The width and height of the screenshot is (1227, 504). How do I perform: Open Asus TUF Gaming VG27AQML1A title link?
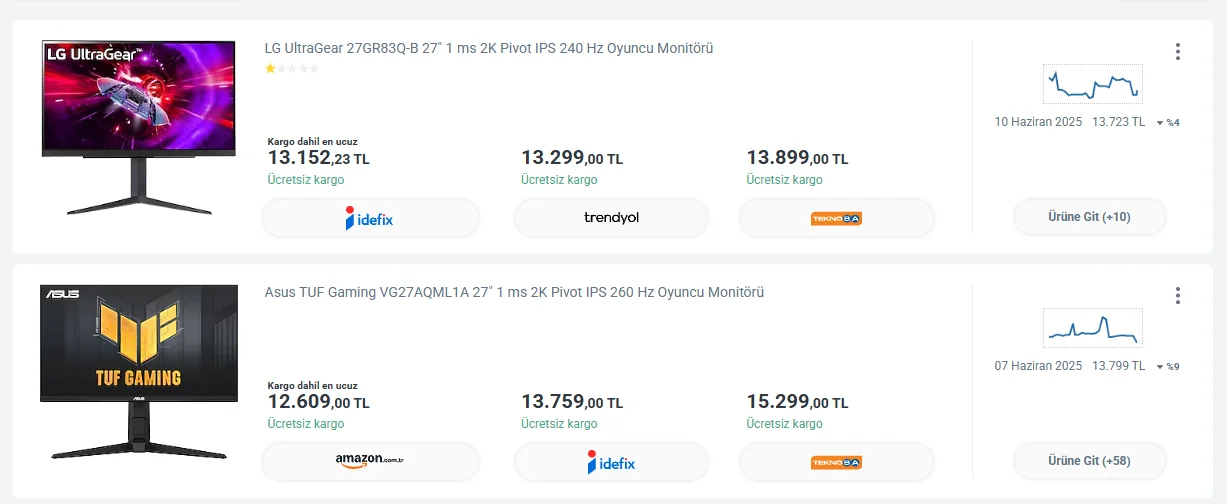(514, 292)
